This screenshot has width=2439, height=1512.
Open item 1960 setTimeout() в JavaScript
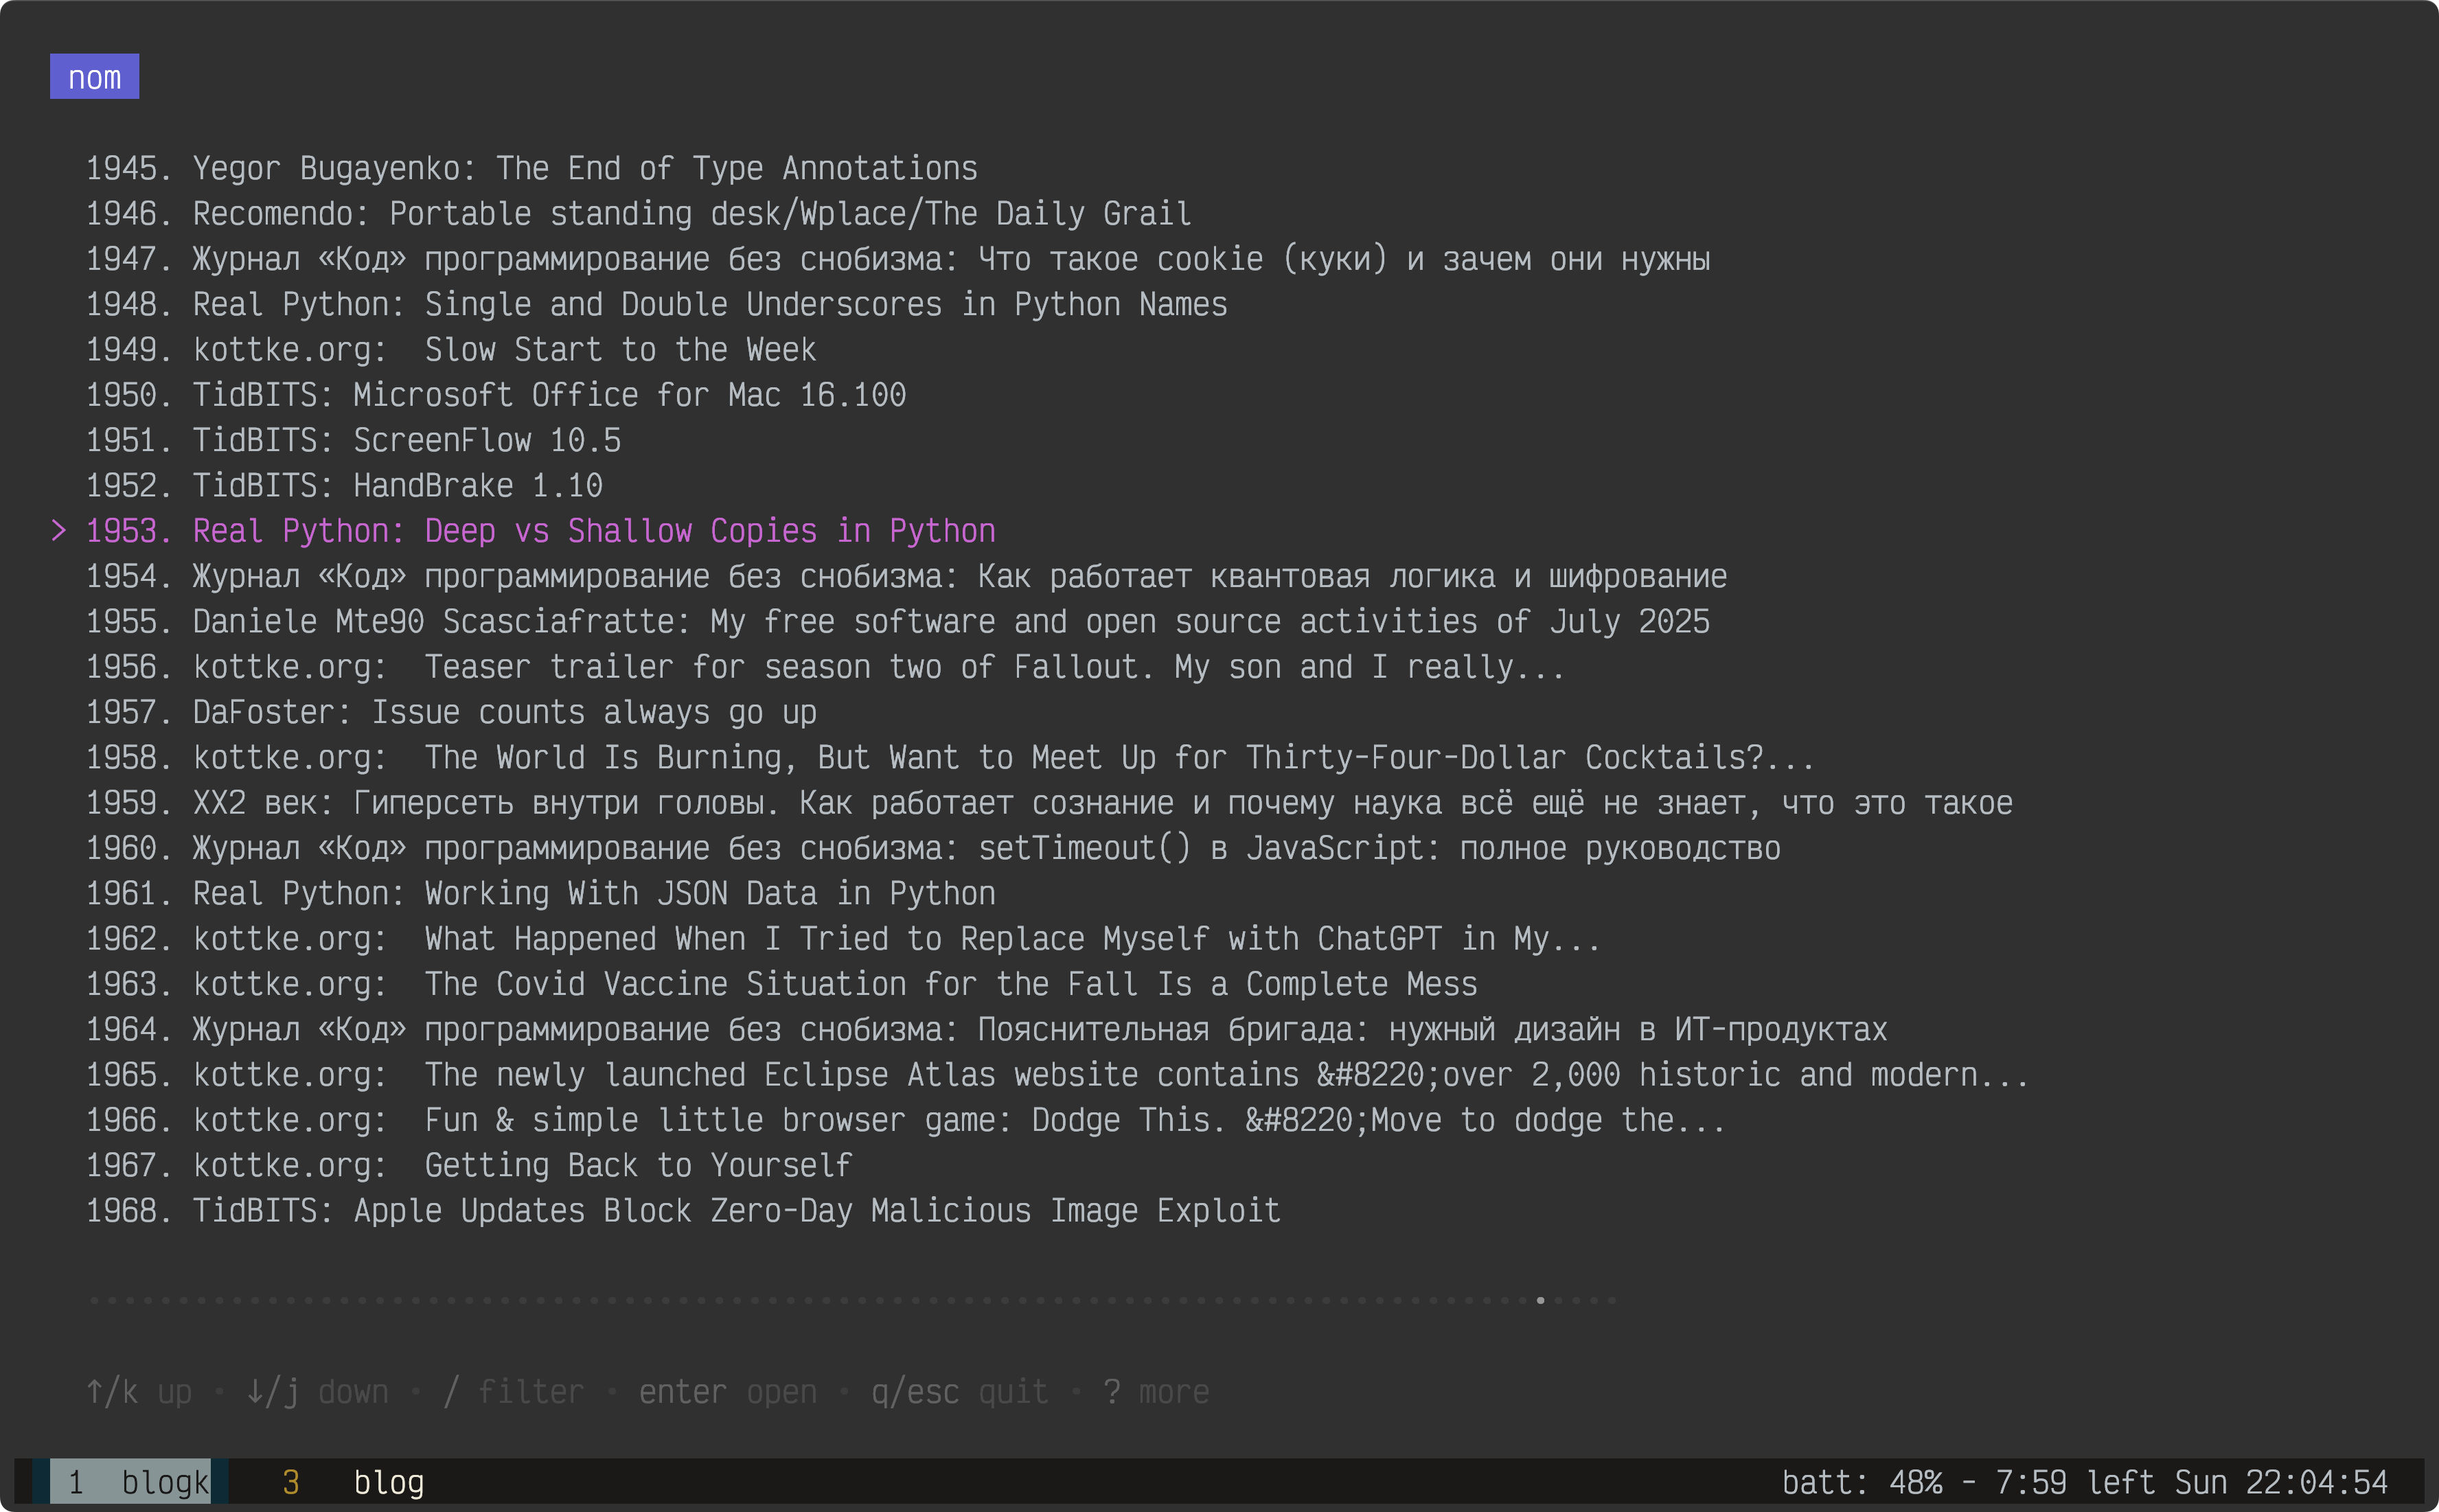[x=933, y=848]
